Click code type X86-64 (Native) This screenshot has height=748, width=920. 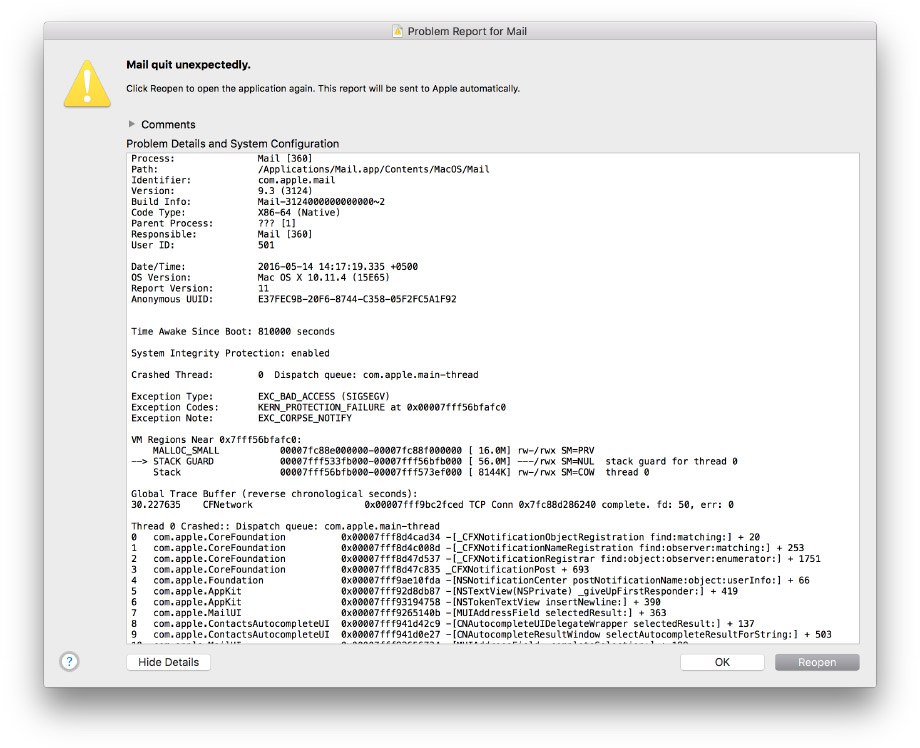tap(299, 212)
